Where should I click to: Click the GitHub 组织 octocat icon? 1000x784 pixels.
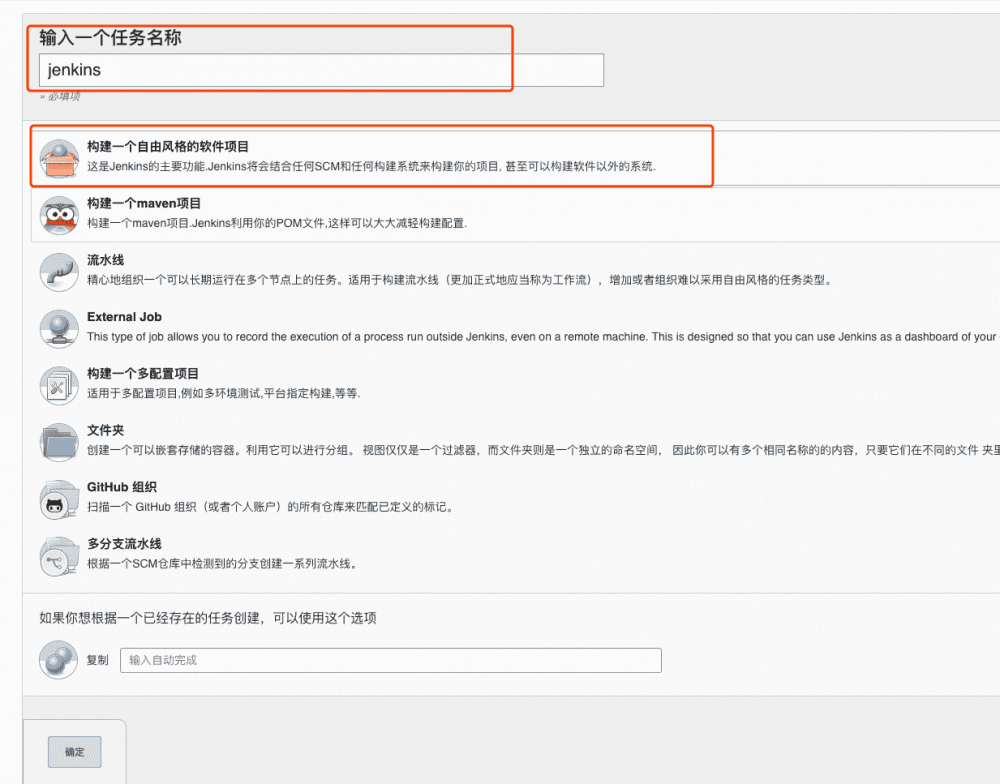click(58, 497)
